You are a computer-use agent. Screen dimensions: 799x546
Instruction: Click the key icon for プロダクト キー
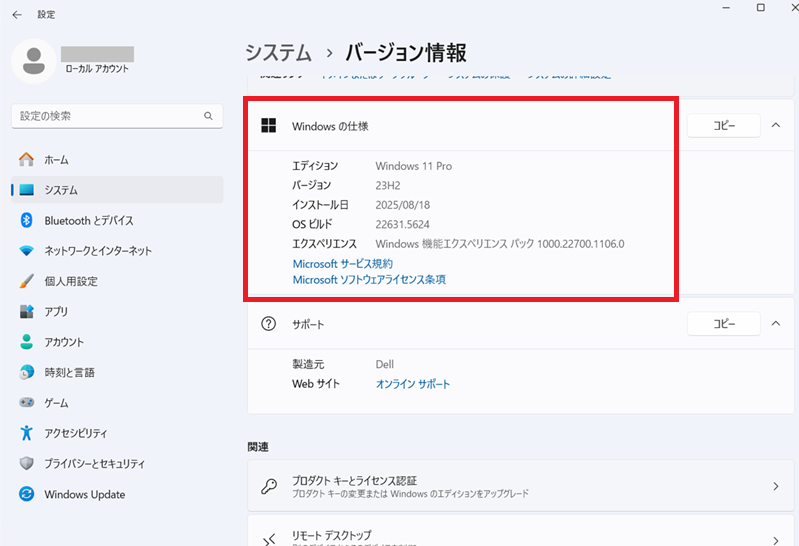(x=269, y=486)
